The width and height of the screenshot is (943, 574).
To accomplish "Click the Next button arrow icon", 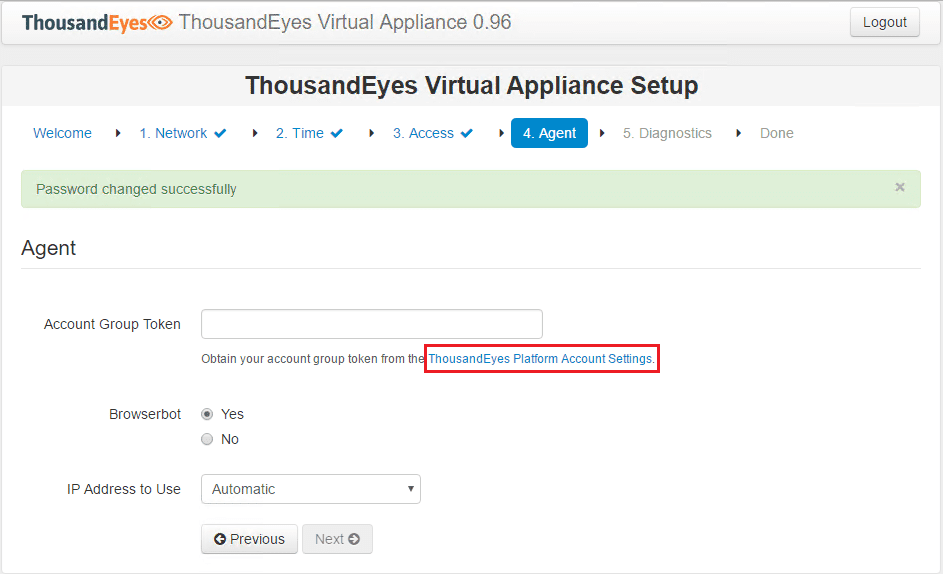I will (x=354, y=539).
